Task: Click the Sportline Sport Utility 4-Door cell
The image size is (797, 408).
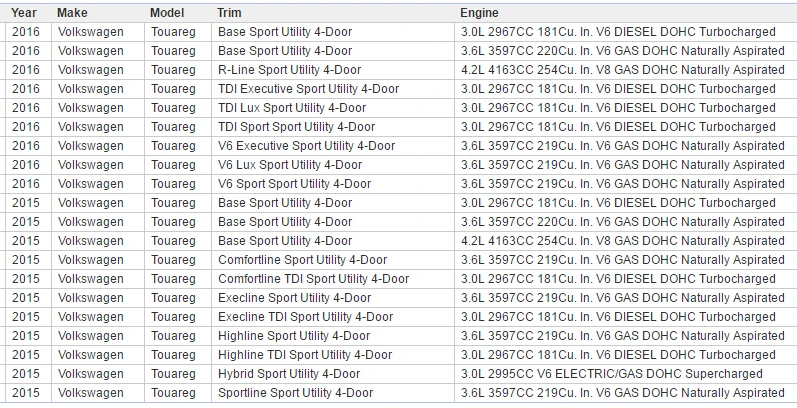Action: click(333, 393)
